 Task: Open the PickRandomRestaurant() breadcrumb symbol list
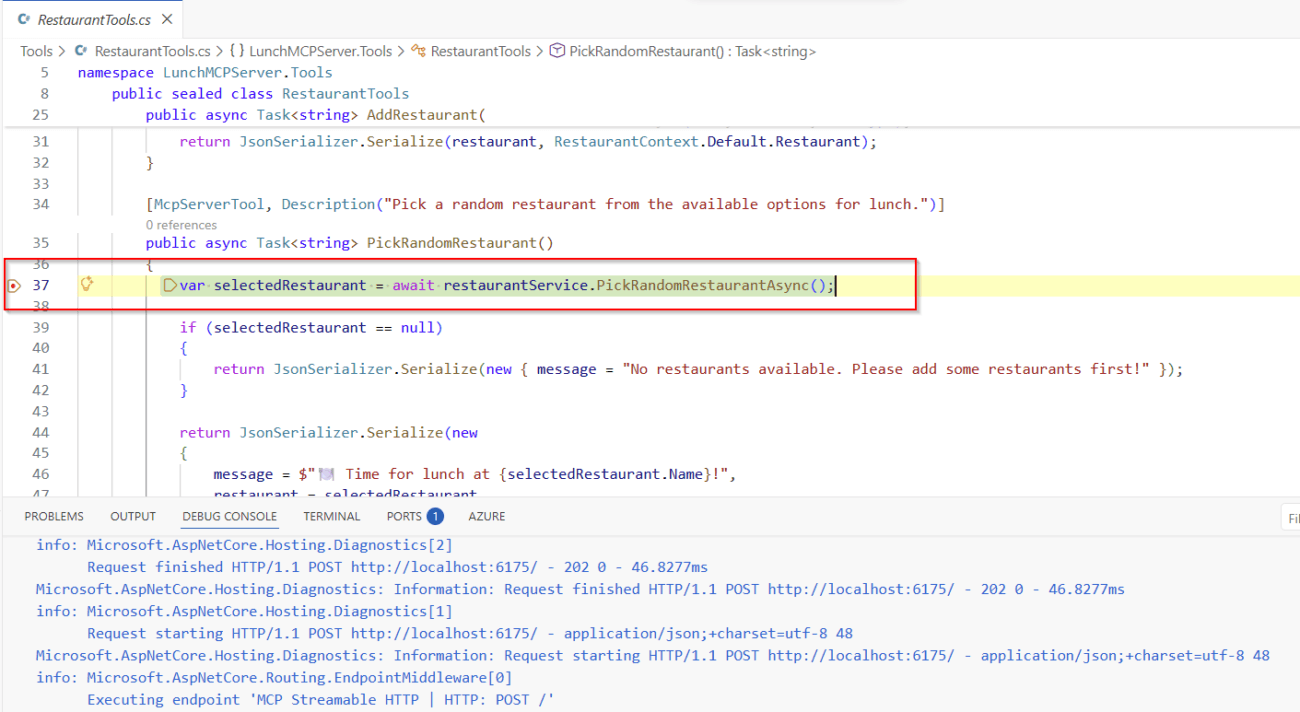692,51
